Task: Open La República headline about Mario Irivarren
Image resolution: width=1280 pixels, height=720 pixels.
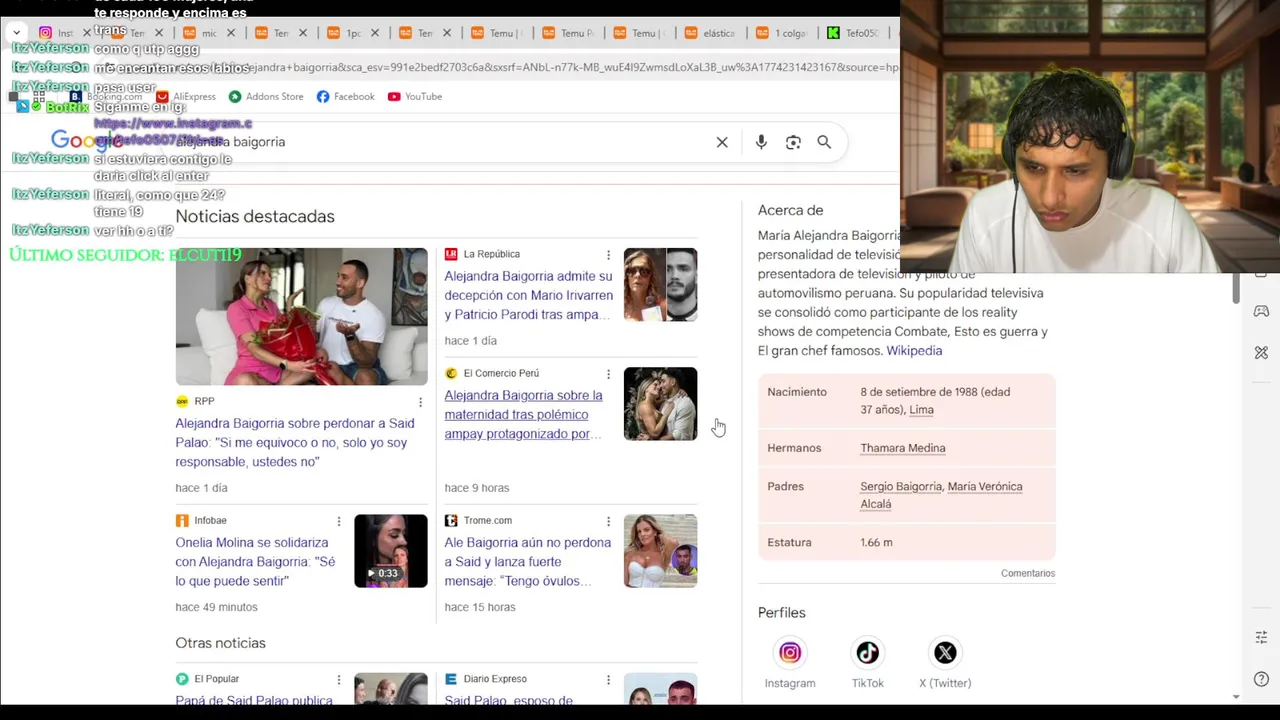Action: [529, 295]
